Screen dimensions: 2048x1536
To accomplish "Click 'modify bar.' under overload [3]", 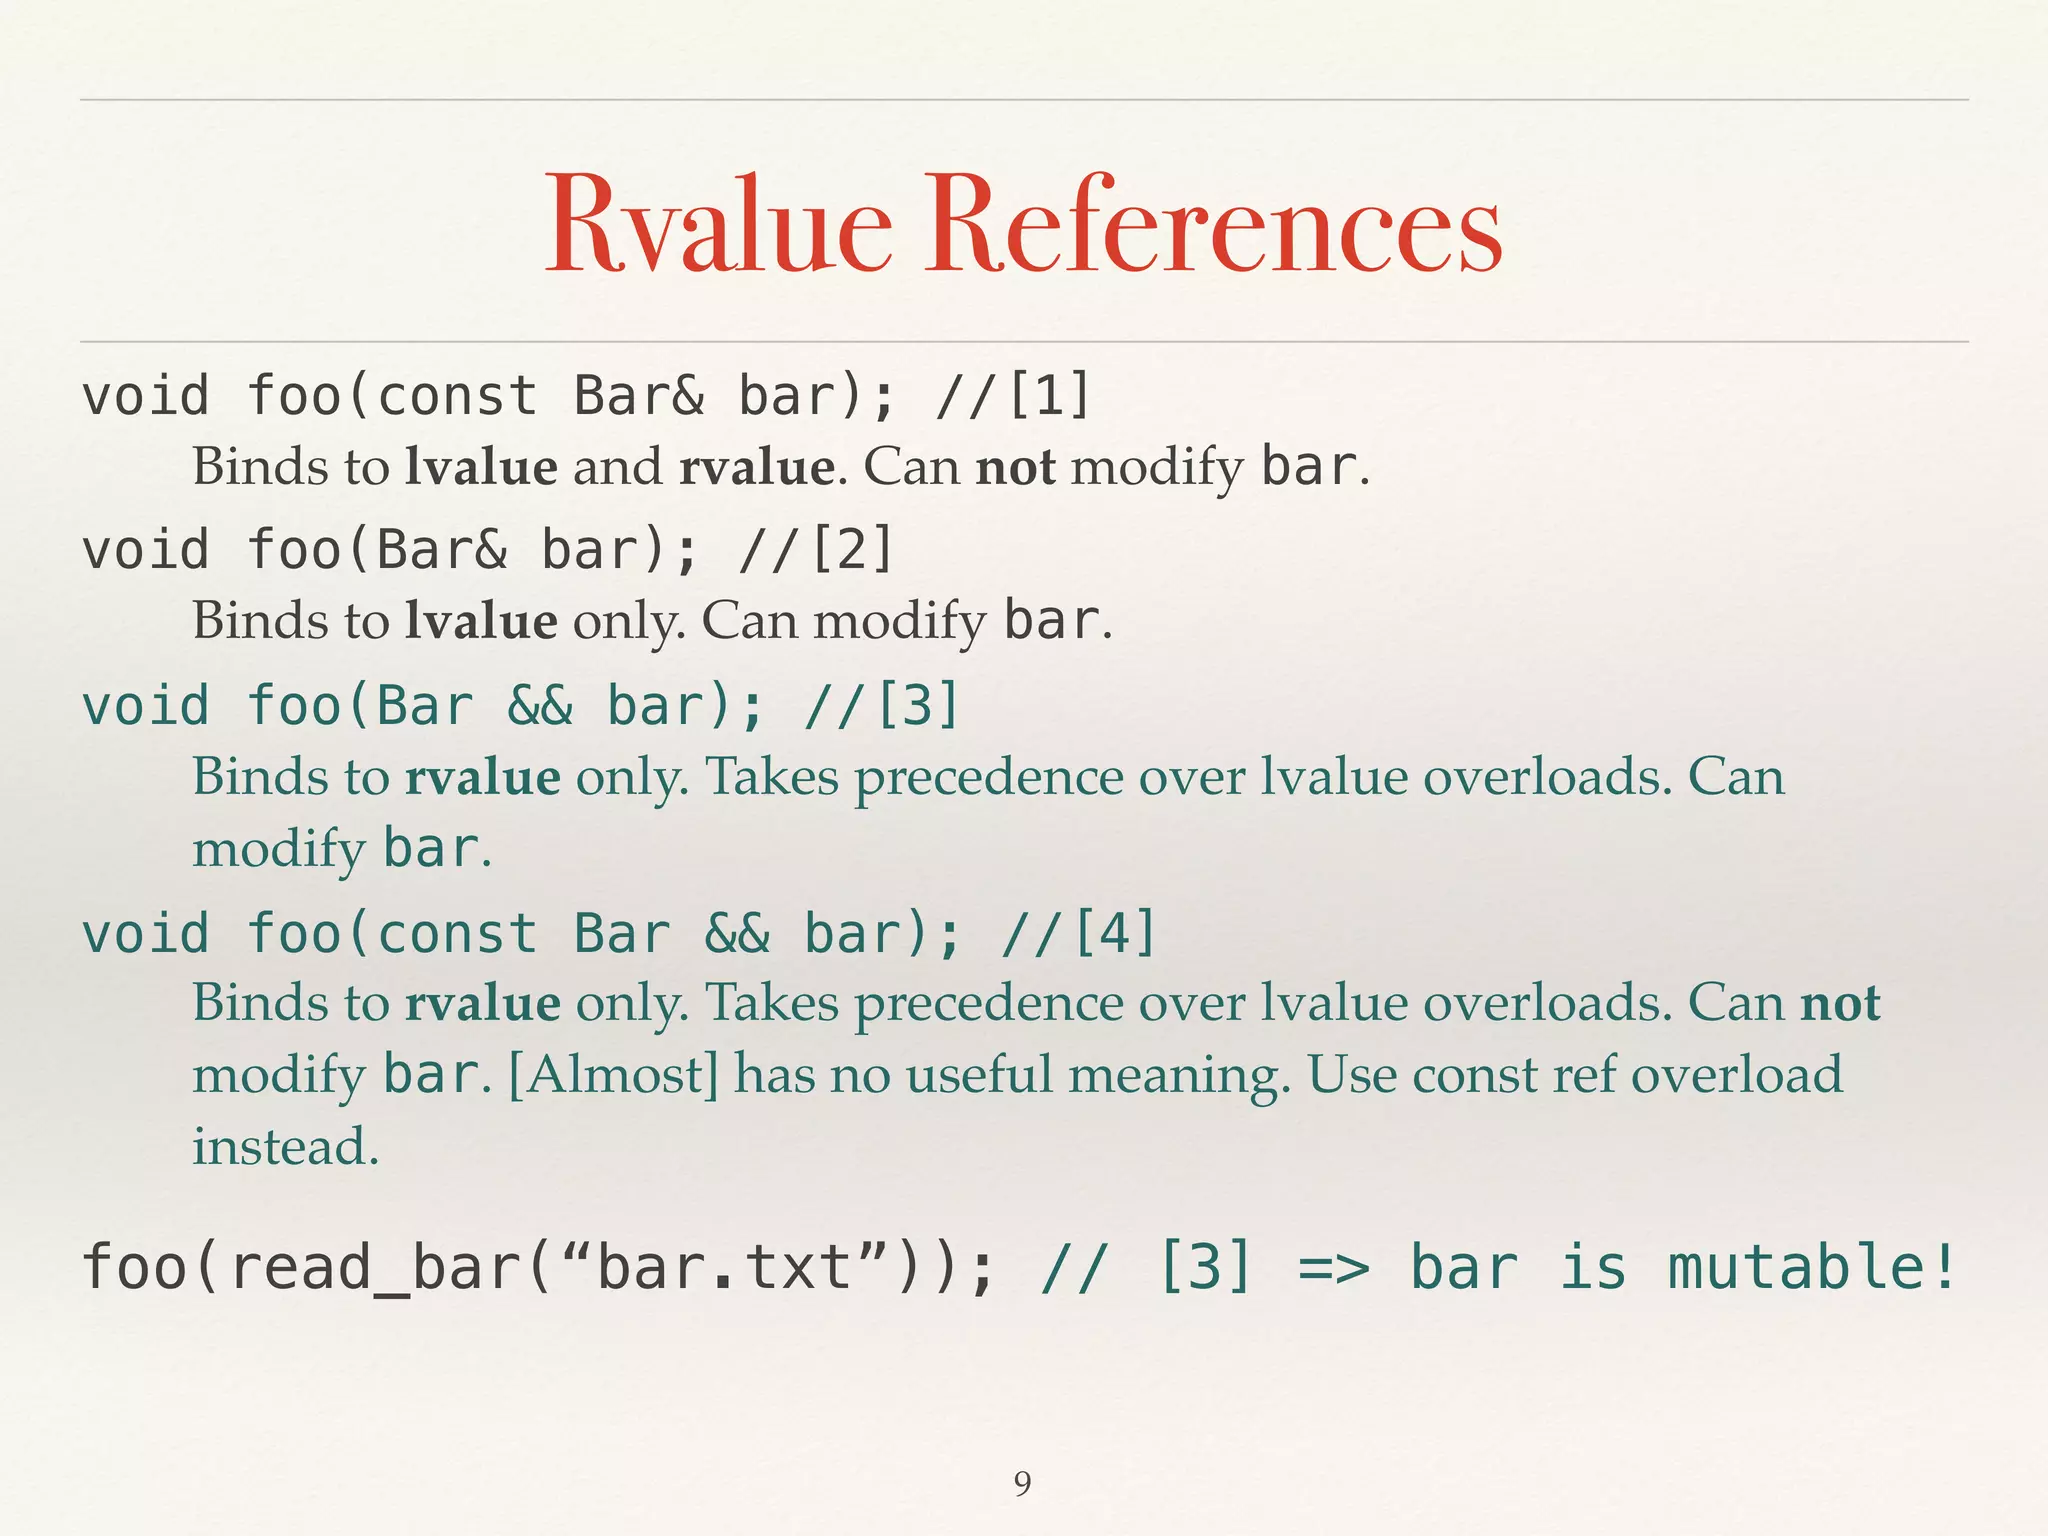I will coord(342,849).
